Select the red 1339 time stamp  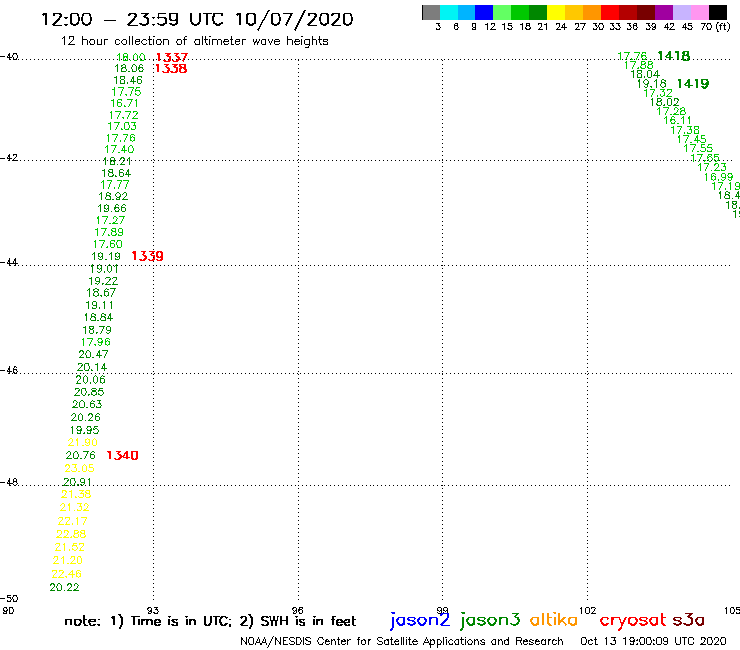point(147,256)
